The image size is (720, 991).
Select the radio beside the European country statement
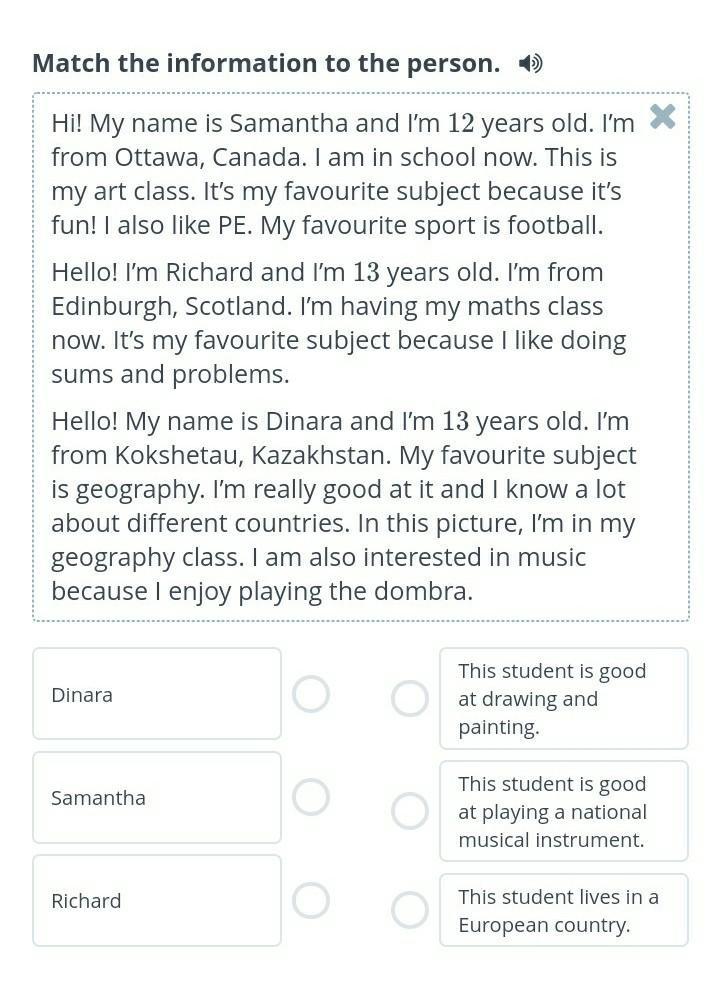point(409,910)
